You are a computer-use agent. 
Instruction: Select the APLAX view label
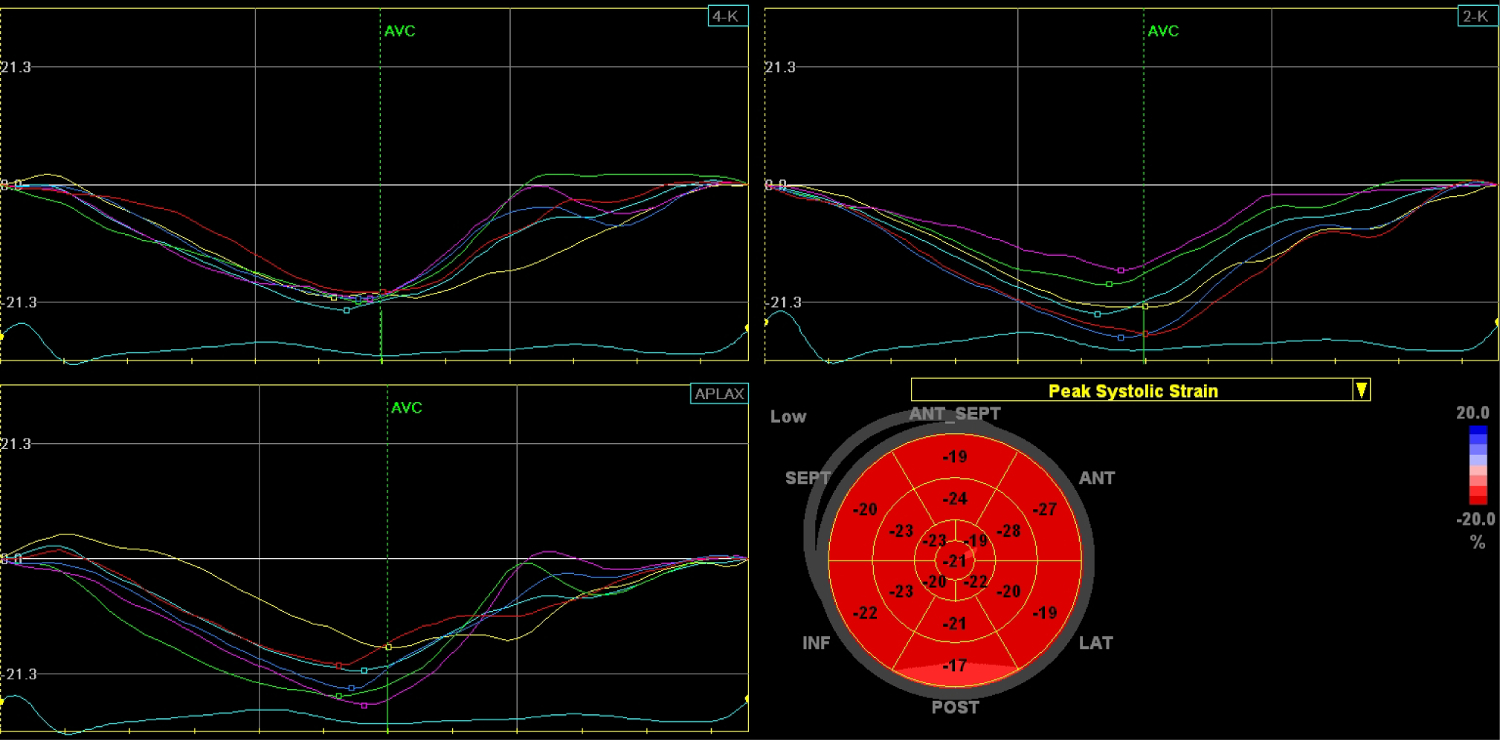(x=719, y=394)
